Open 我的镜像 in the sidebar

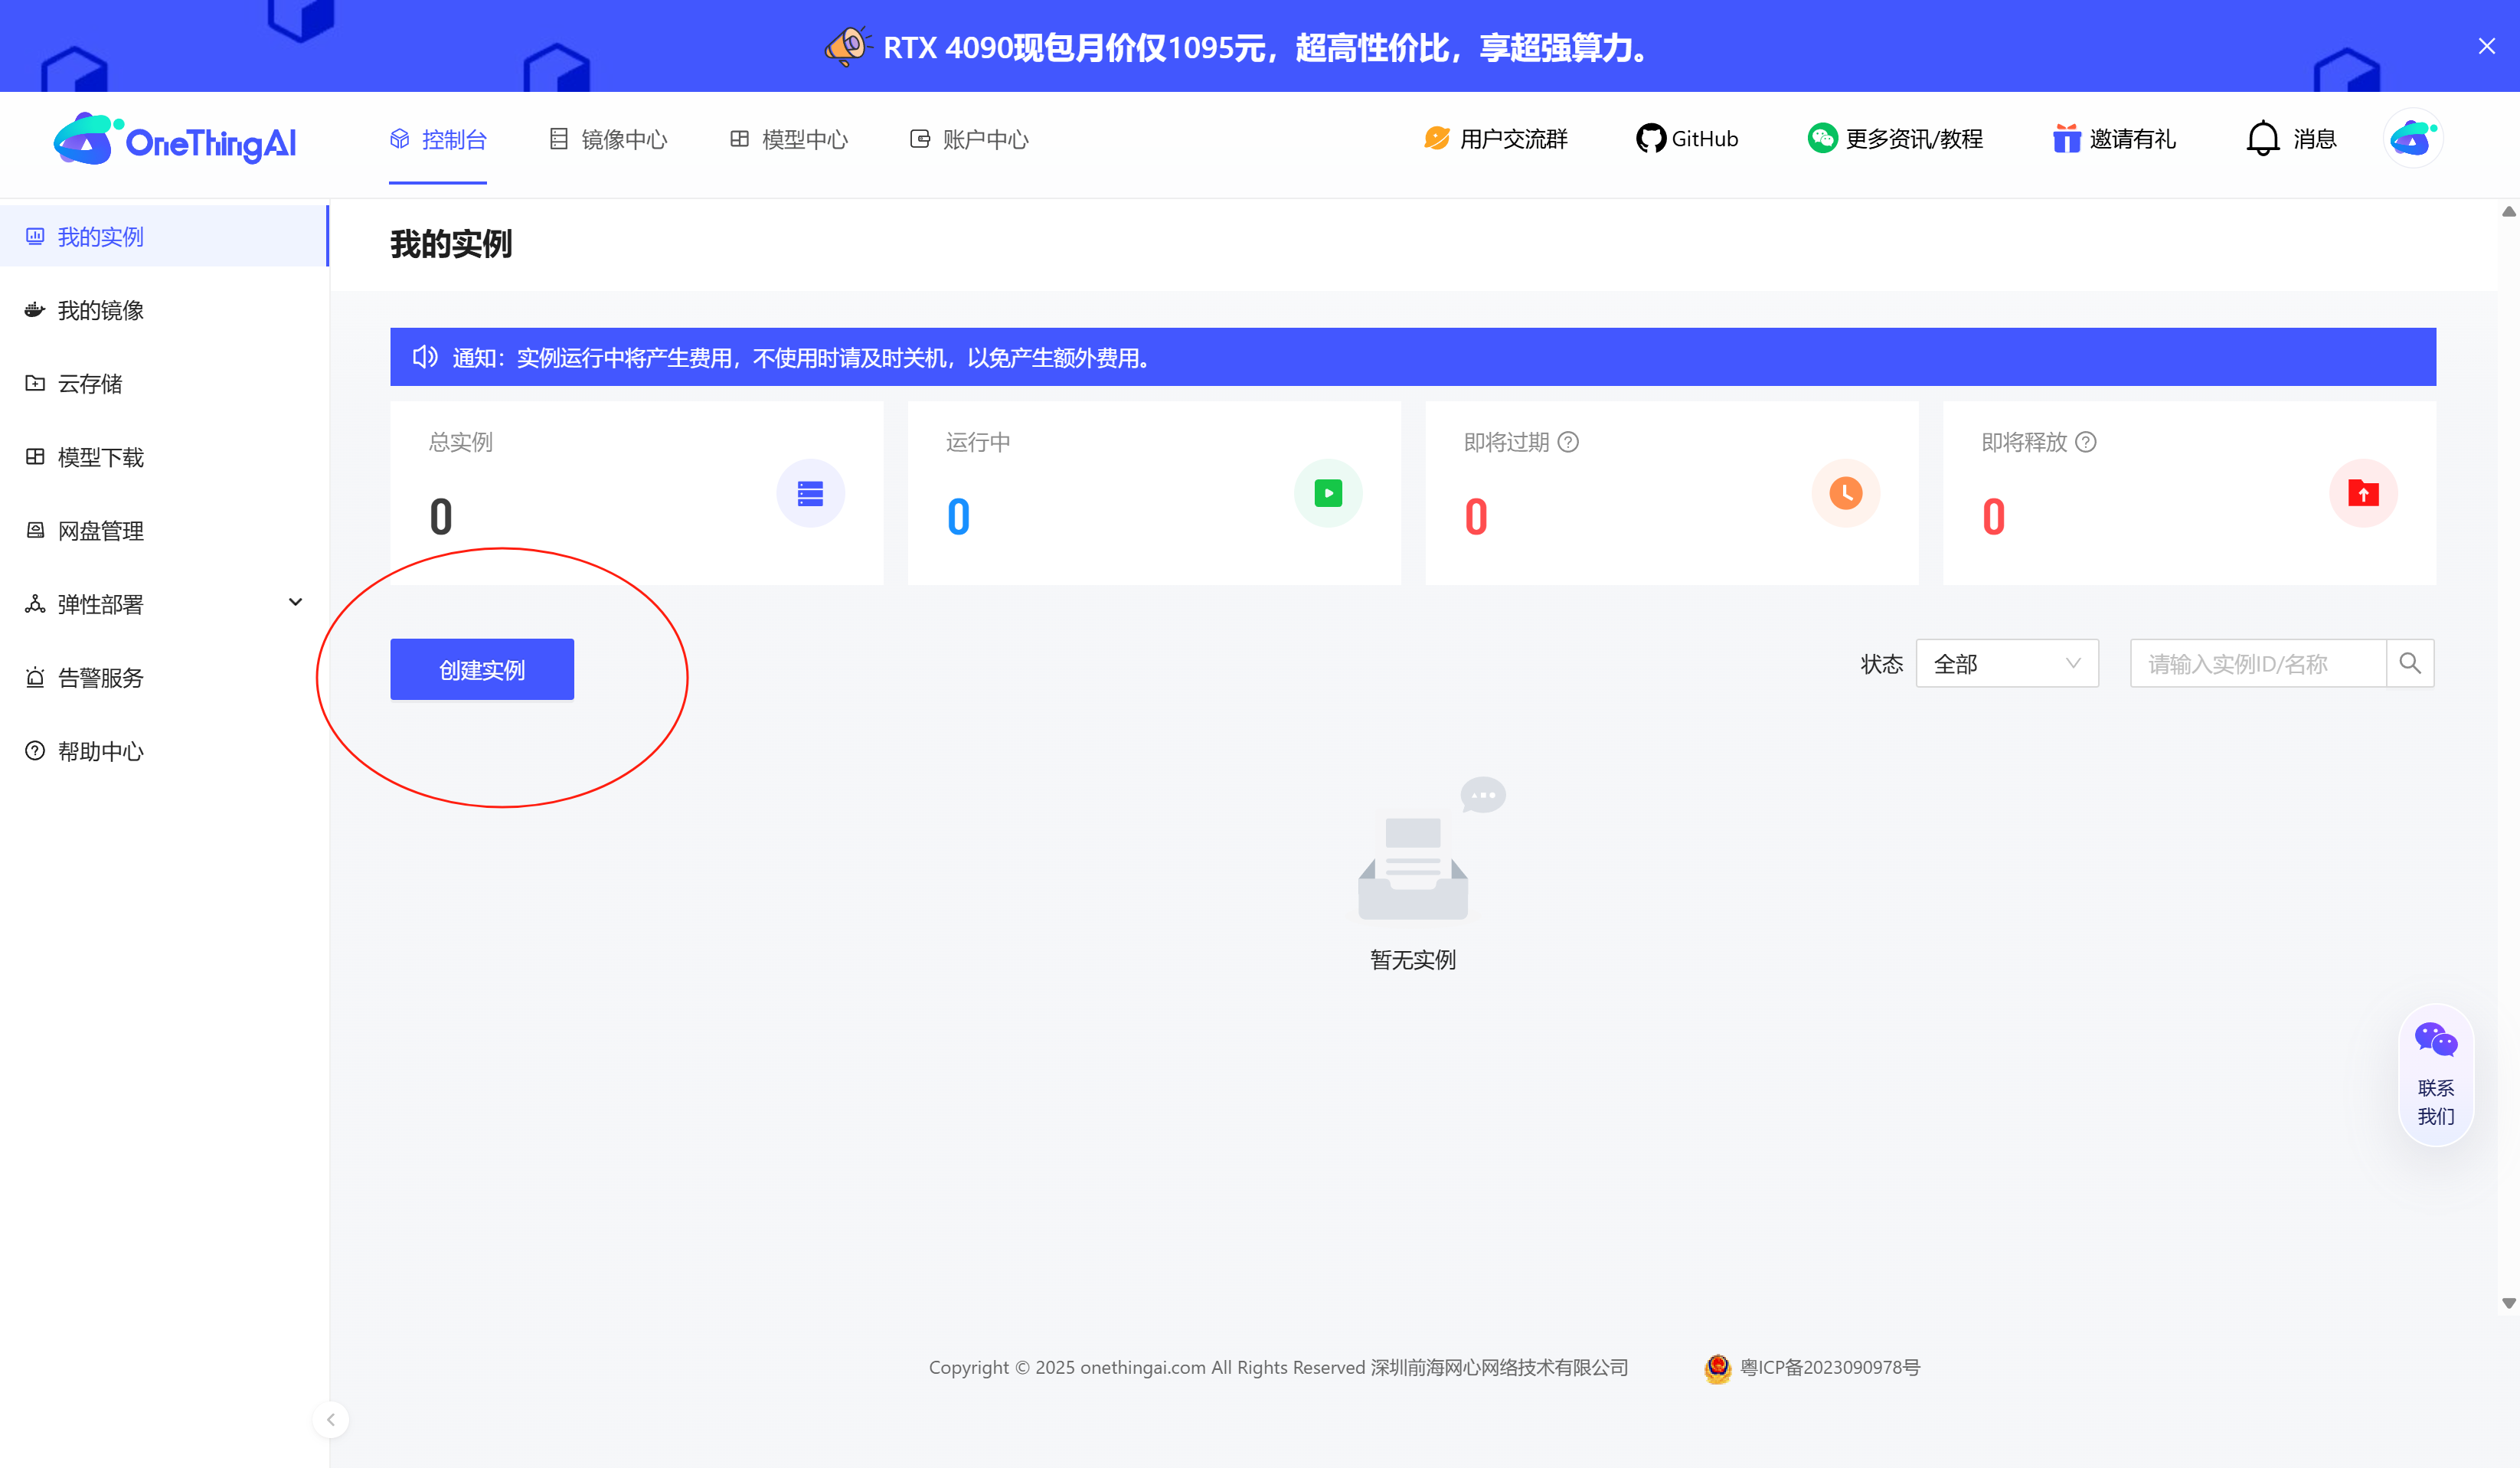coord(164,310)
